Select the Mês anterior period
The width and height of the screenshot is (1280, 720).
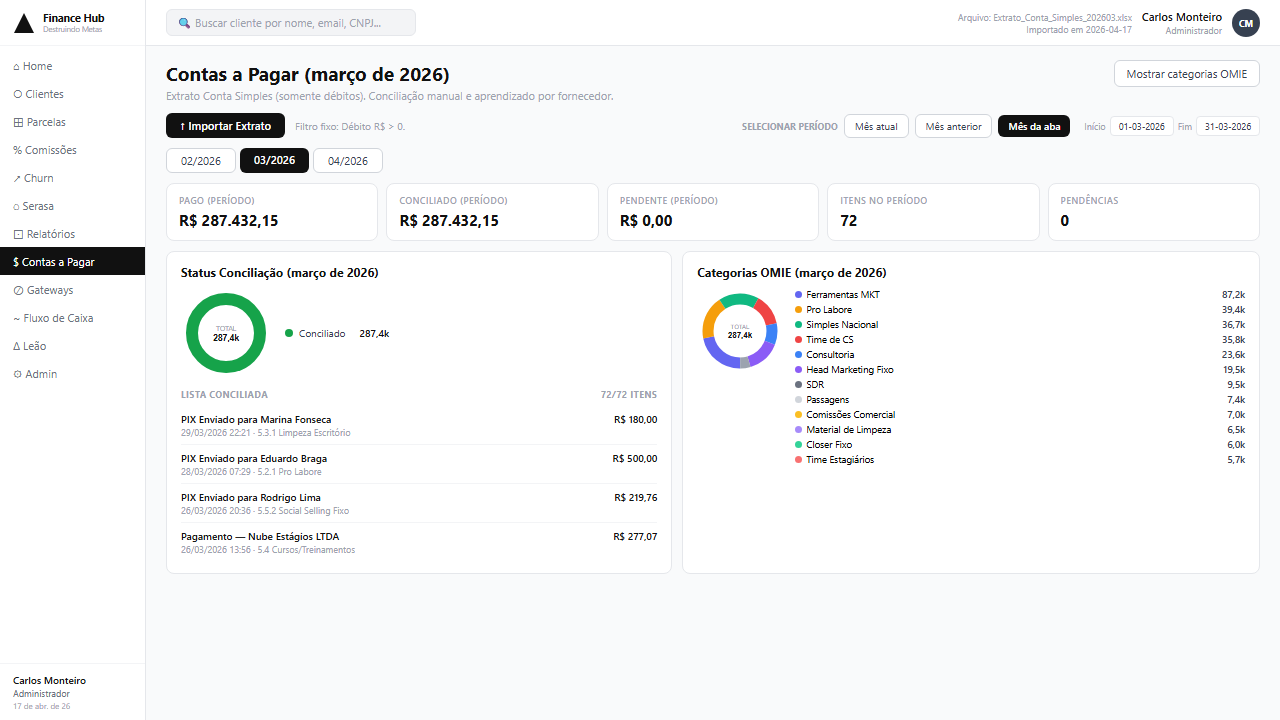point(953,126)
